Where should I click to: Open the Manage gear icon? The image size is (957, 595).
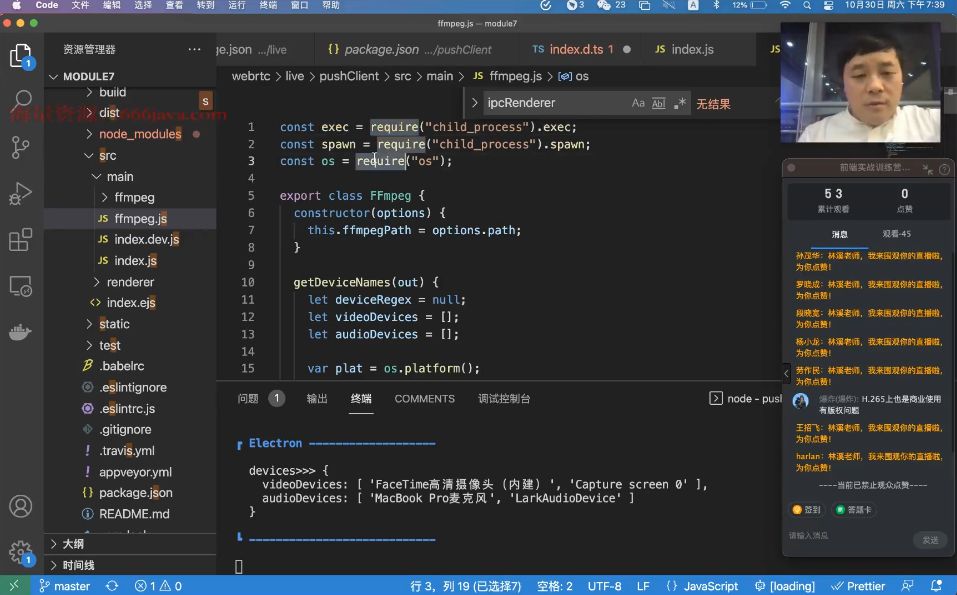(21, 552)
